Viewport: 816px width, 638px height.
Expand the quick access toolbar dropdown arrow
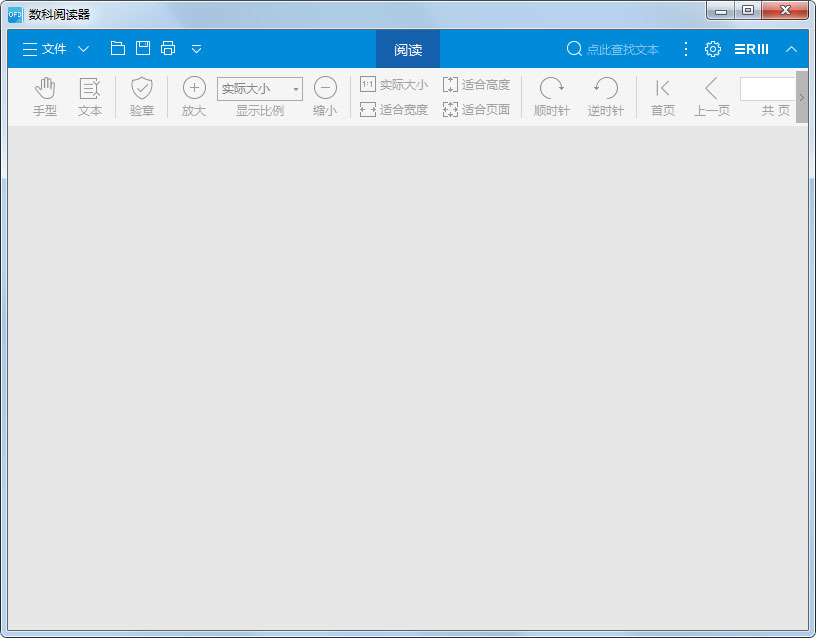coord(196,49)
